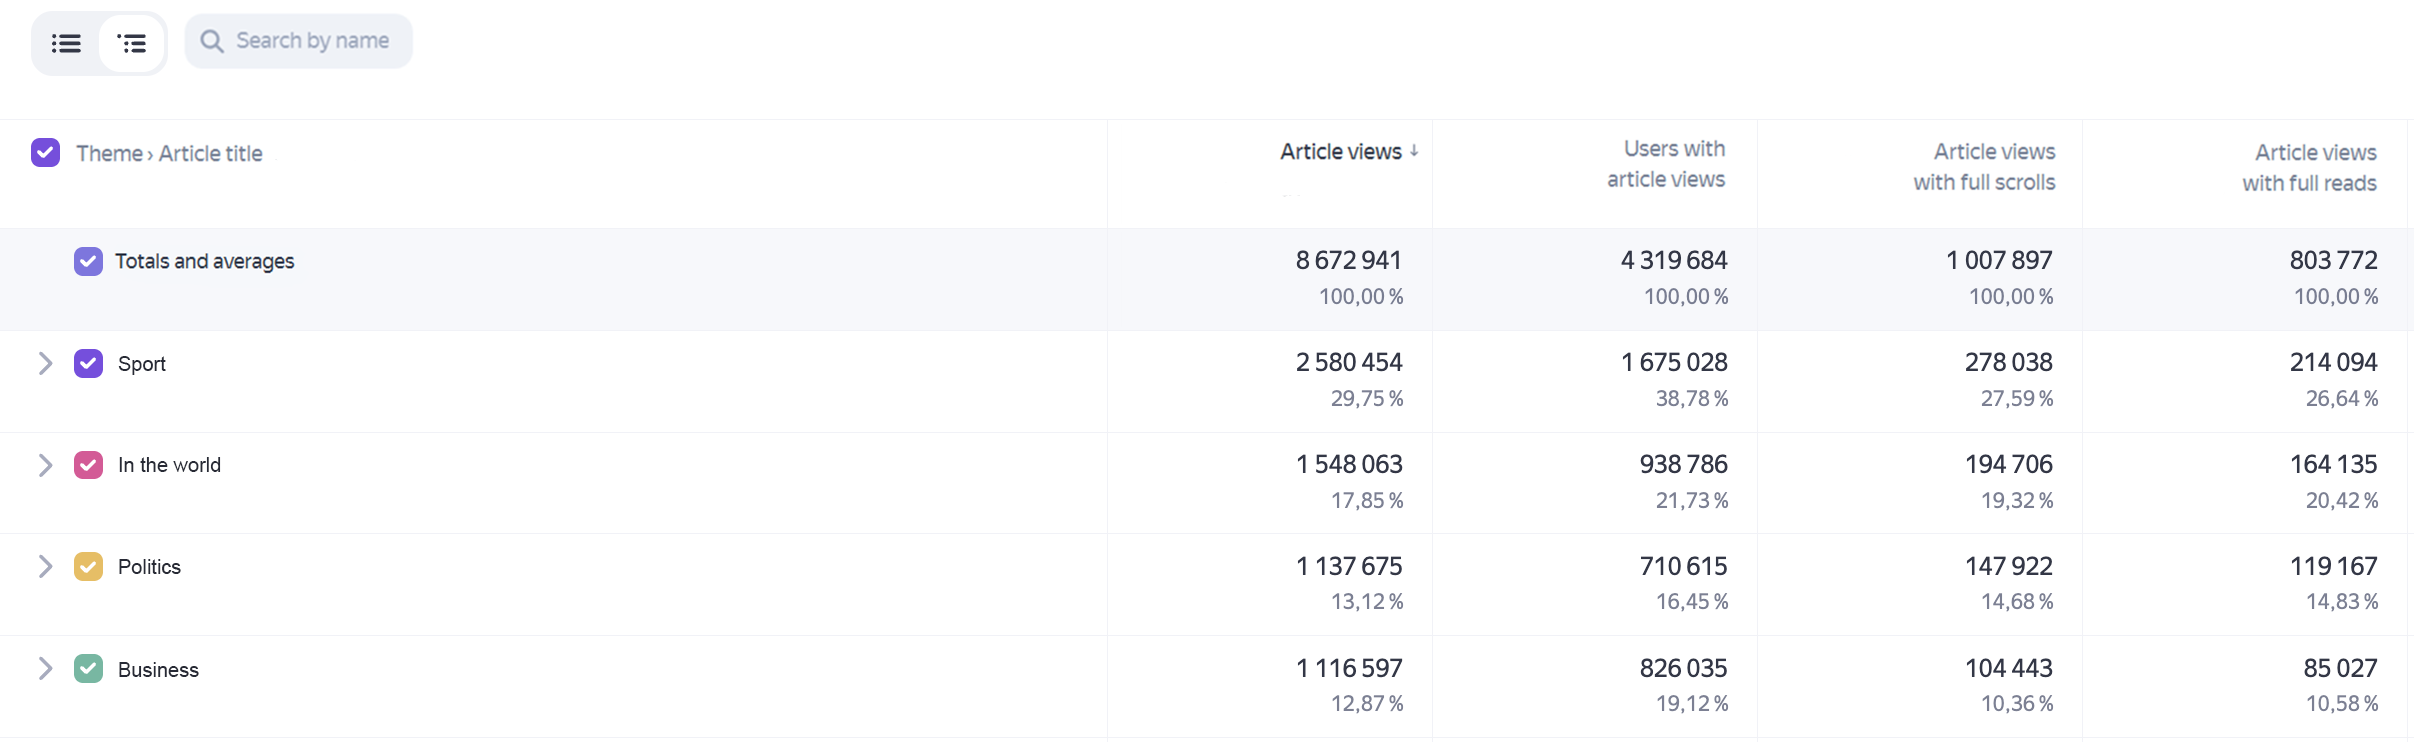Sort by Article views with full scrolls
Screen dimensions: 2414x742
click(1984, 167)
